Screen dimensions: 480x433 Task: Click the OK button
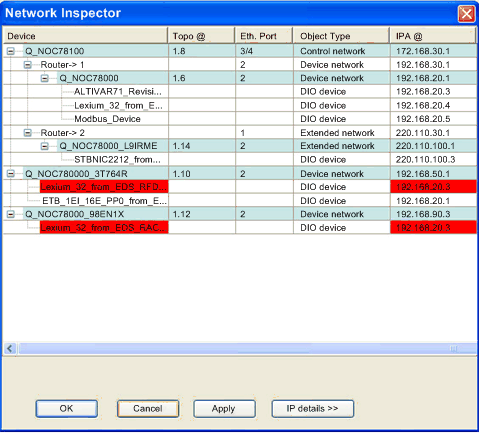tap(67, 409)
